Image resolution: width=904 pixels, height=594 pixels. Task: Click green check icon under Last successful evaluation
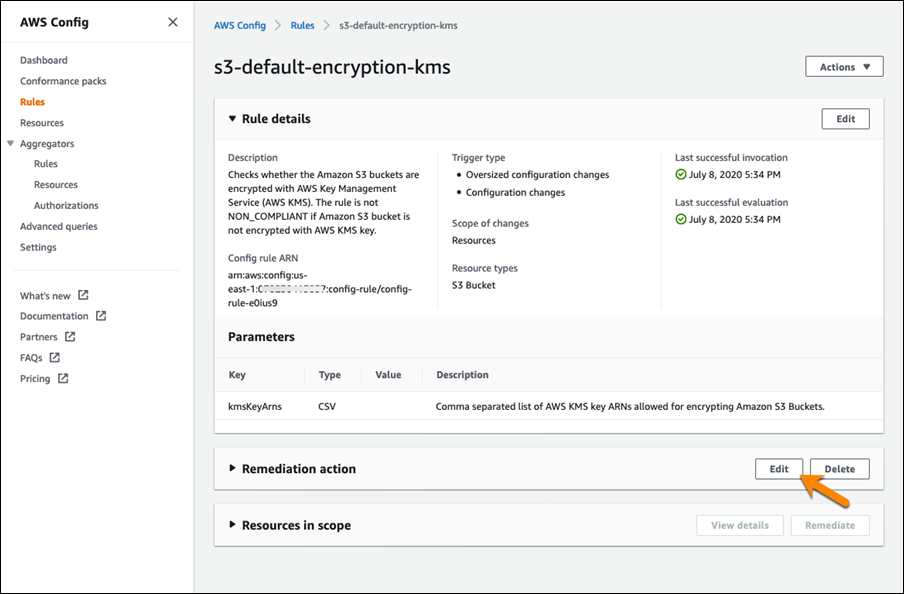[681, 219]
